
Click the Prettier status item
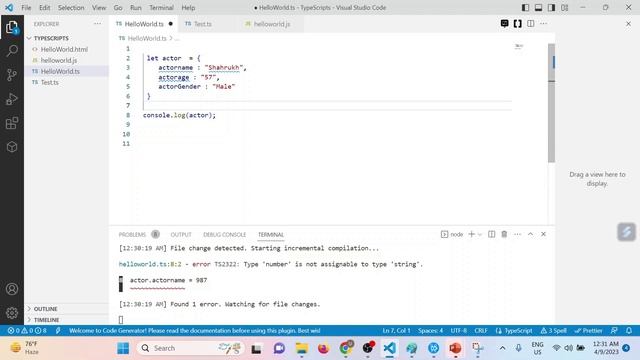[588, 331]
